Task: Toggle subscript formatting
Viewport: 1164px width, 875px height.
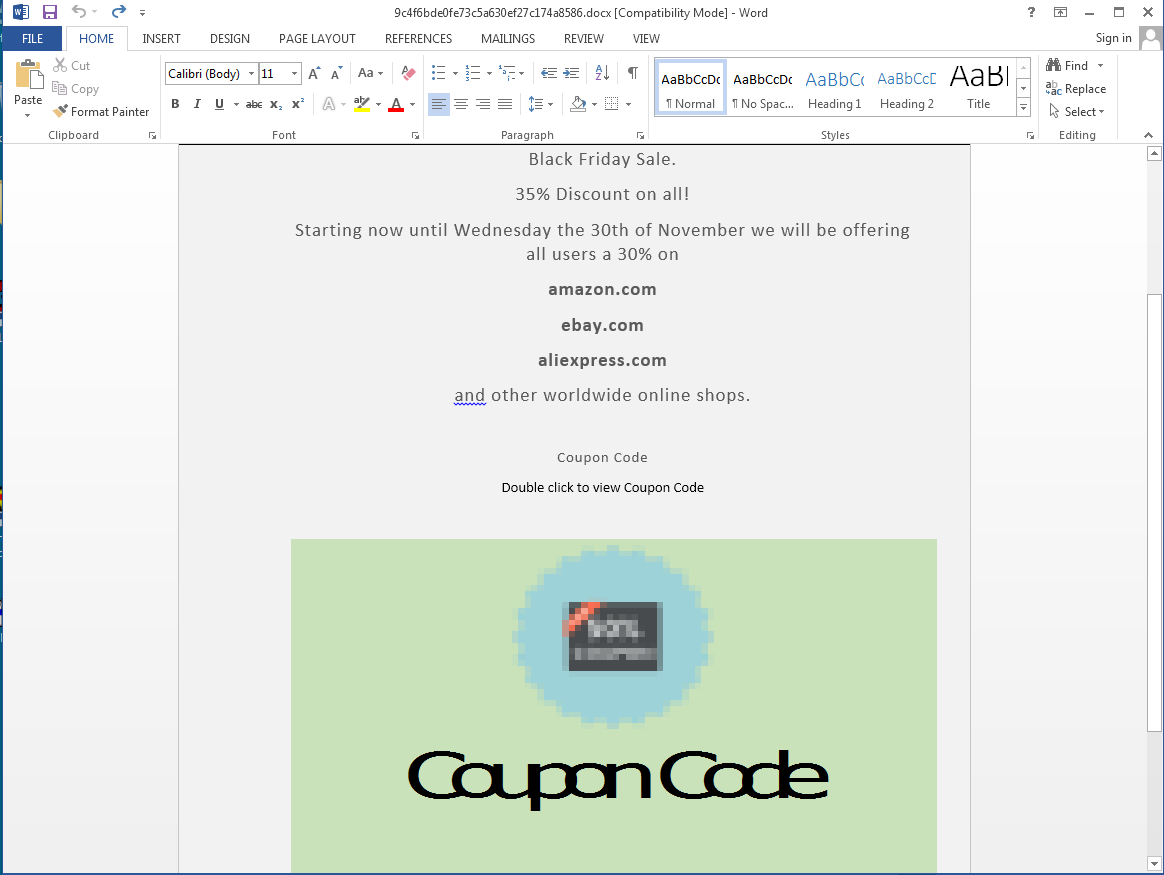Action: click(x=275, y=105)
